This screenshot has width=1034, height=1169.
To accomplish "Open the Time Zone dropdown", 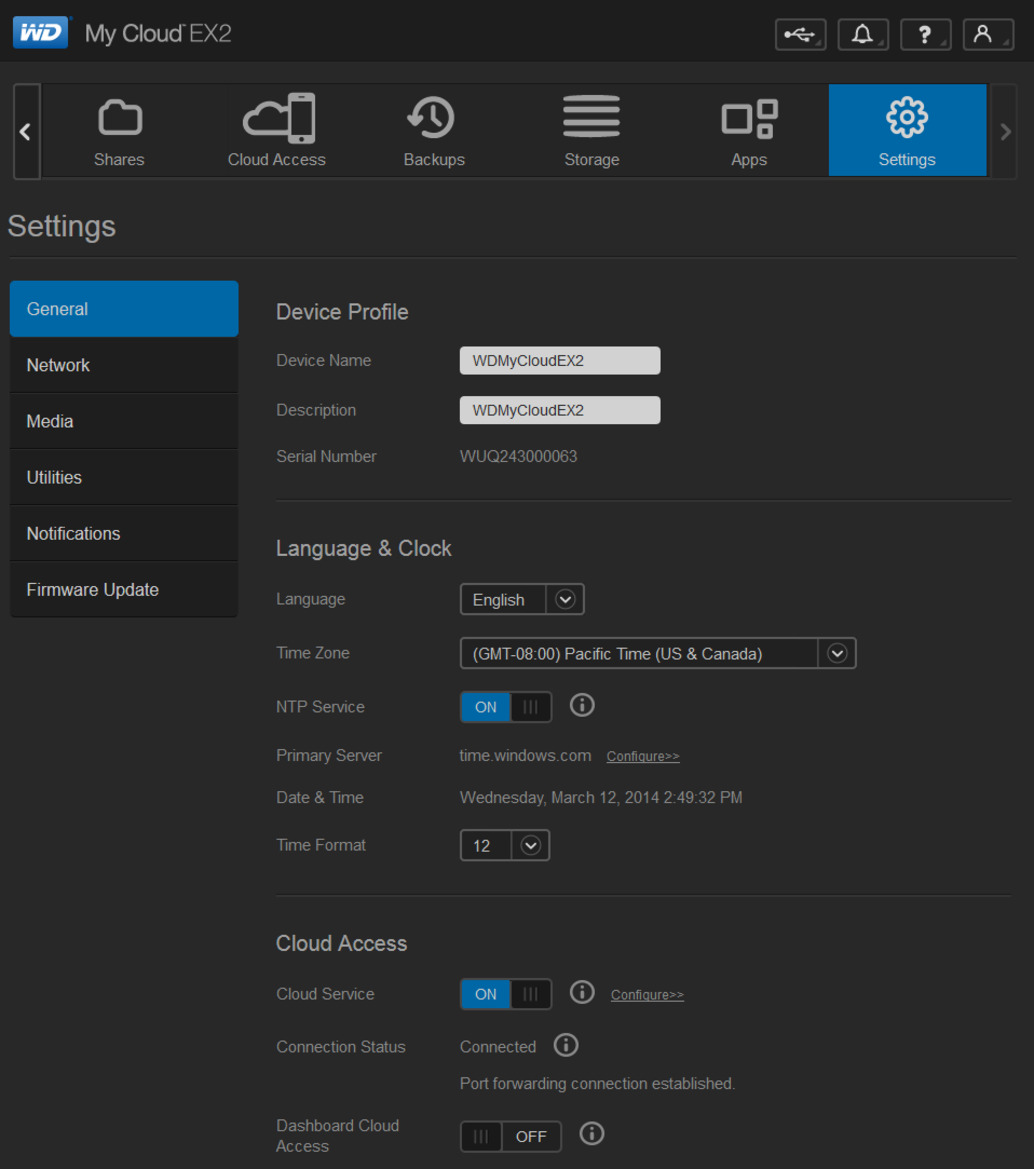I will [x=658, y=653].
